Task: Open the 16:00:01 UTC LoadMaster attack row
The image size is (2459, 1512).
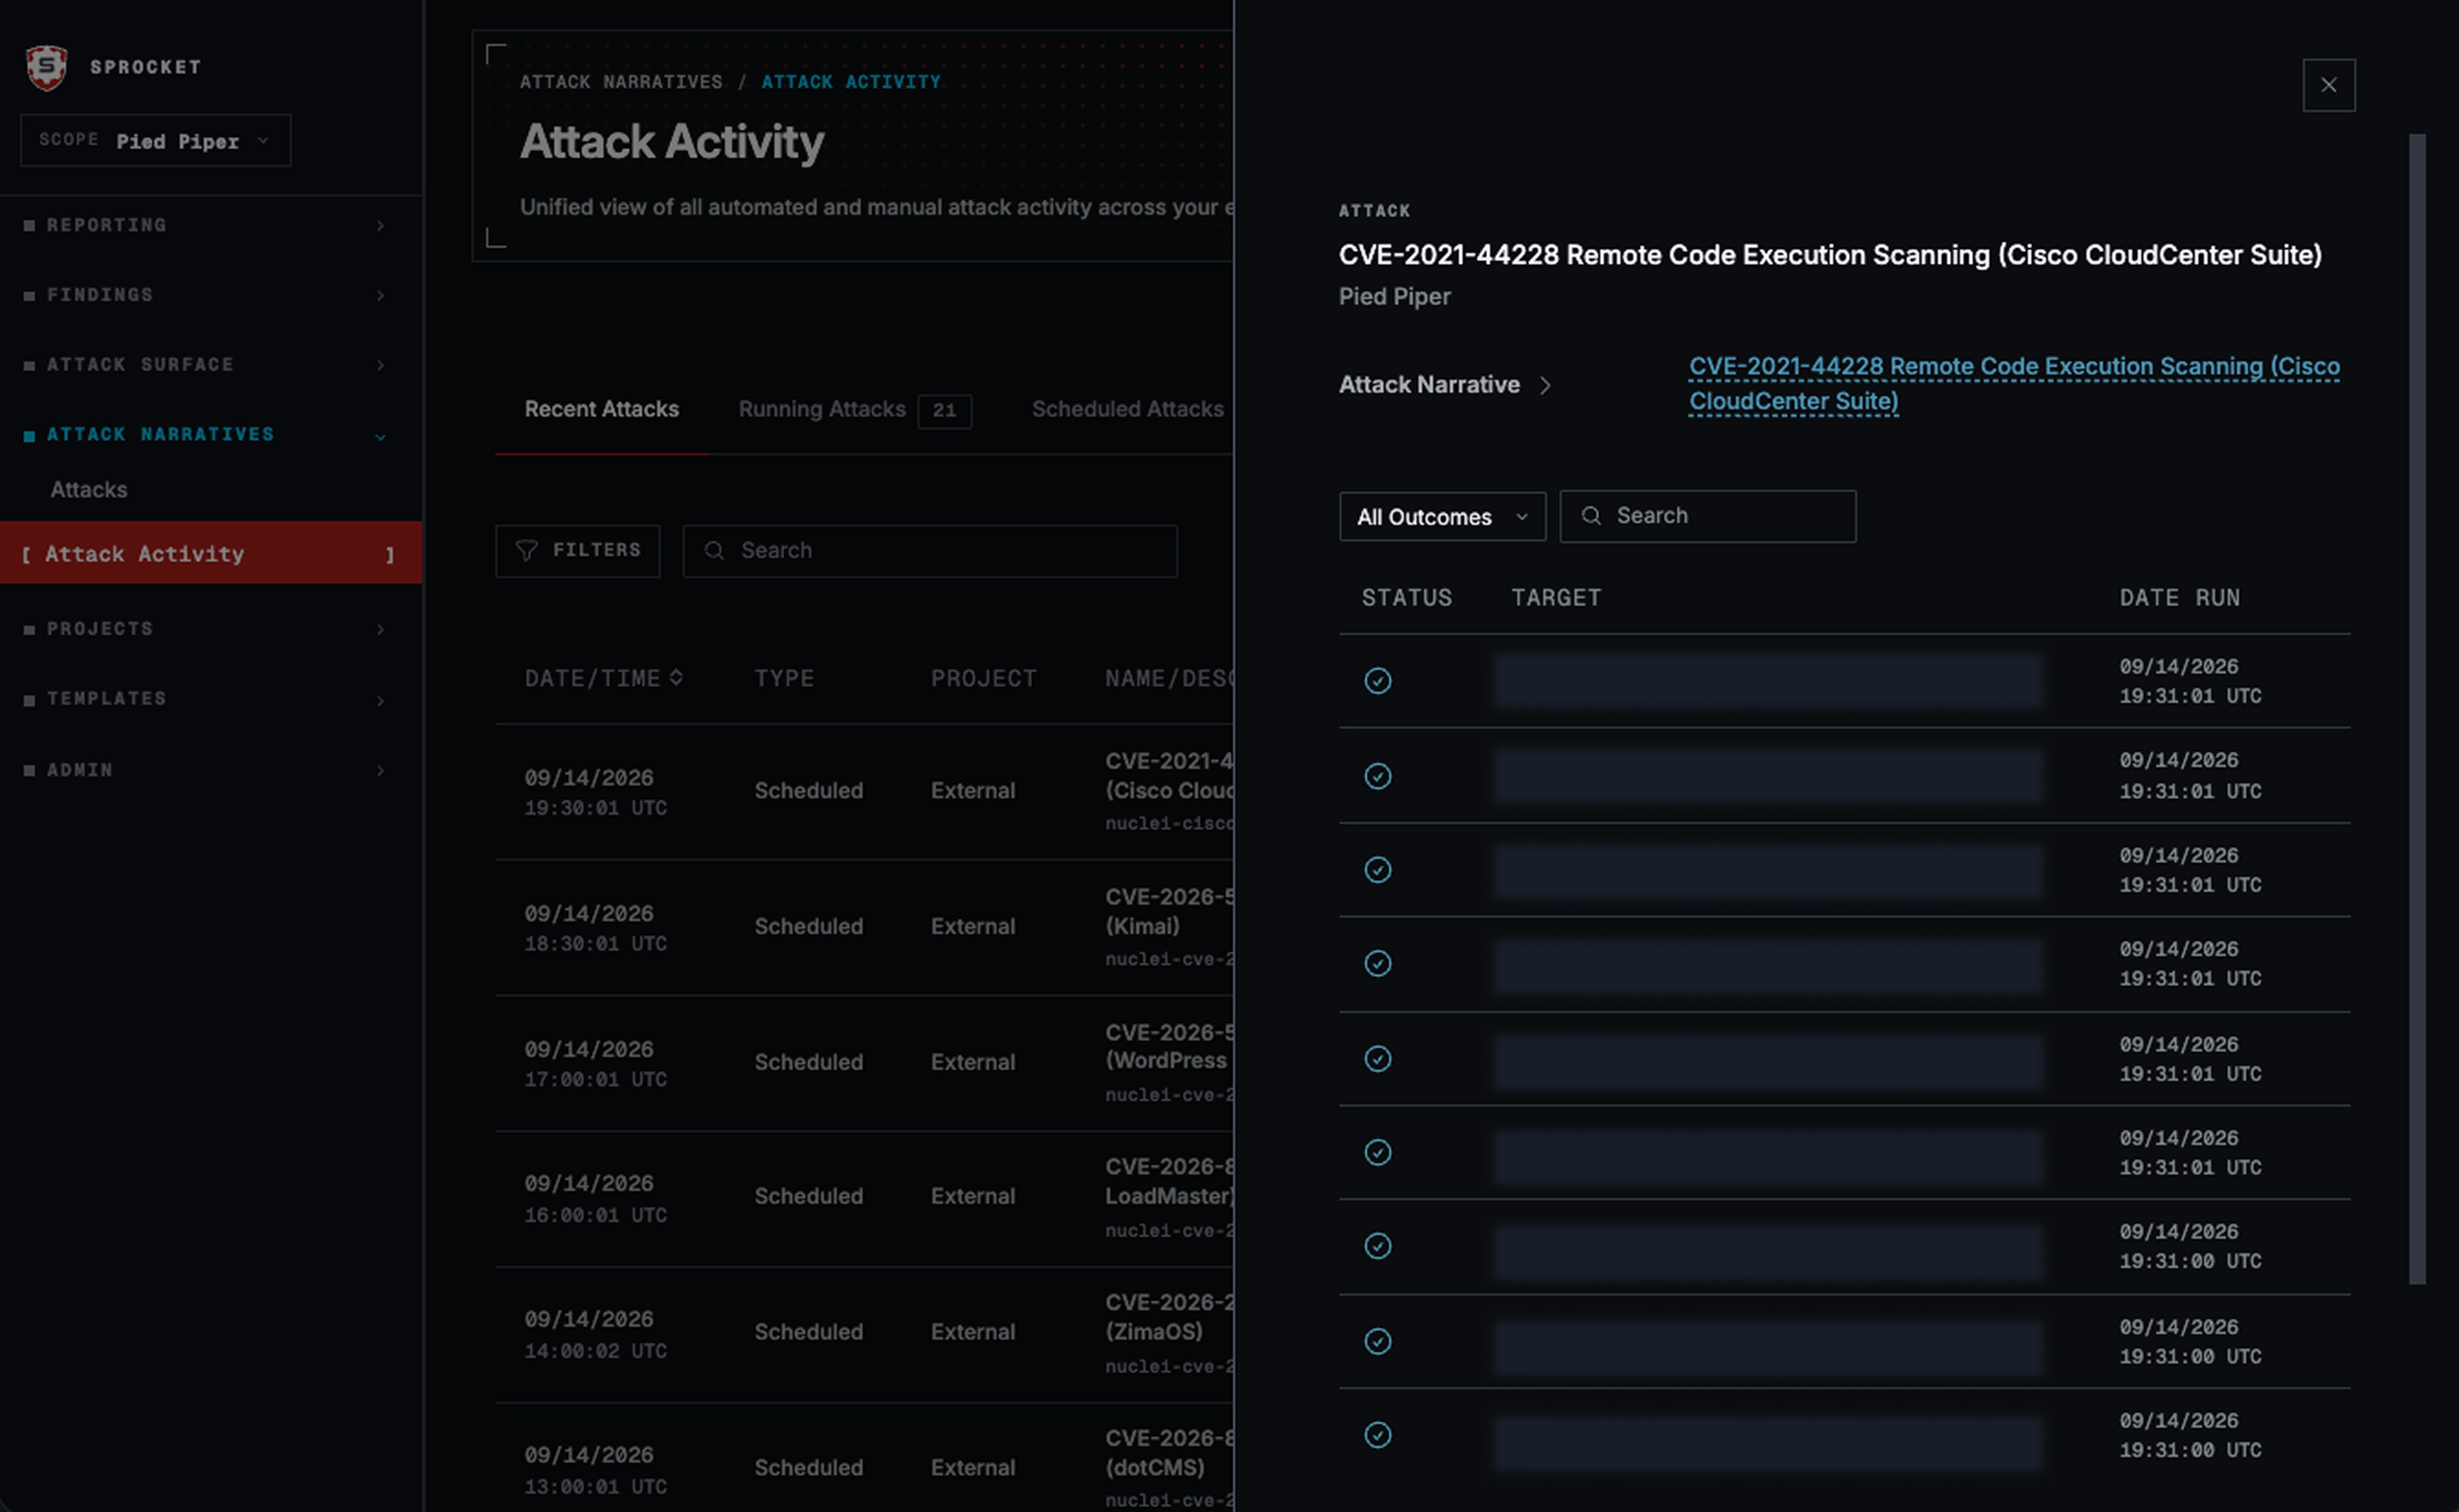Action: pyautogui.click(x=864, y=1198)
